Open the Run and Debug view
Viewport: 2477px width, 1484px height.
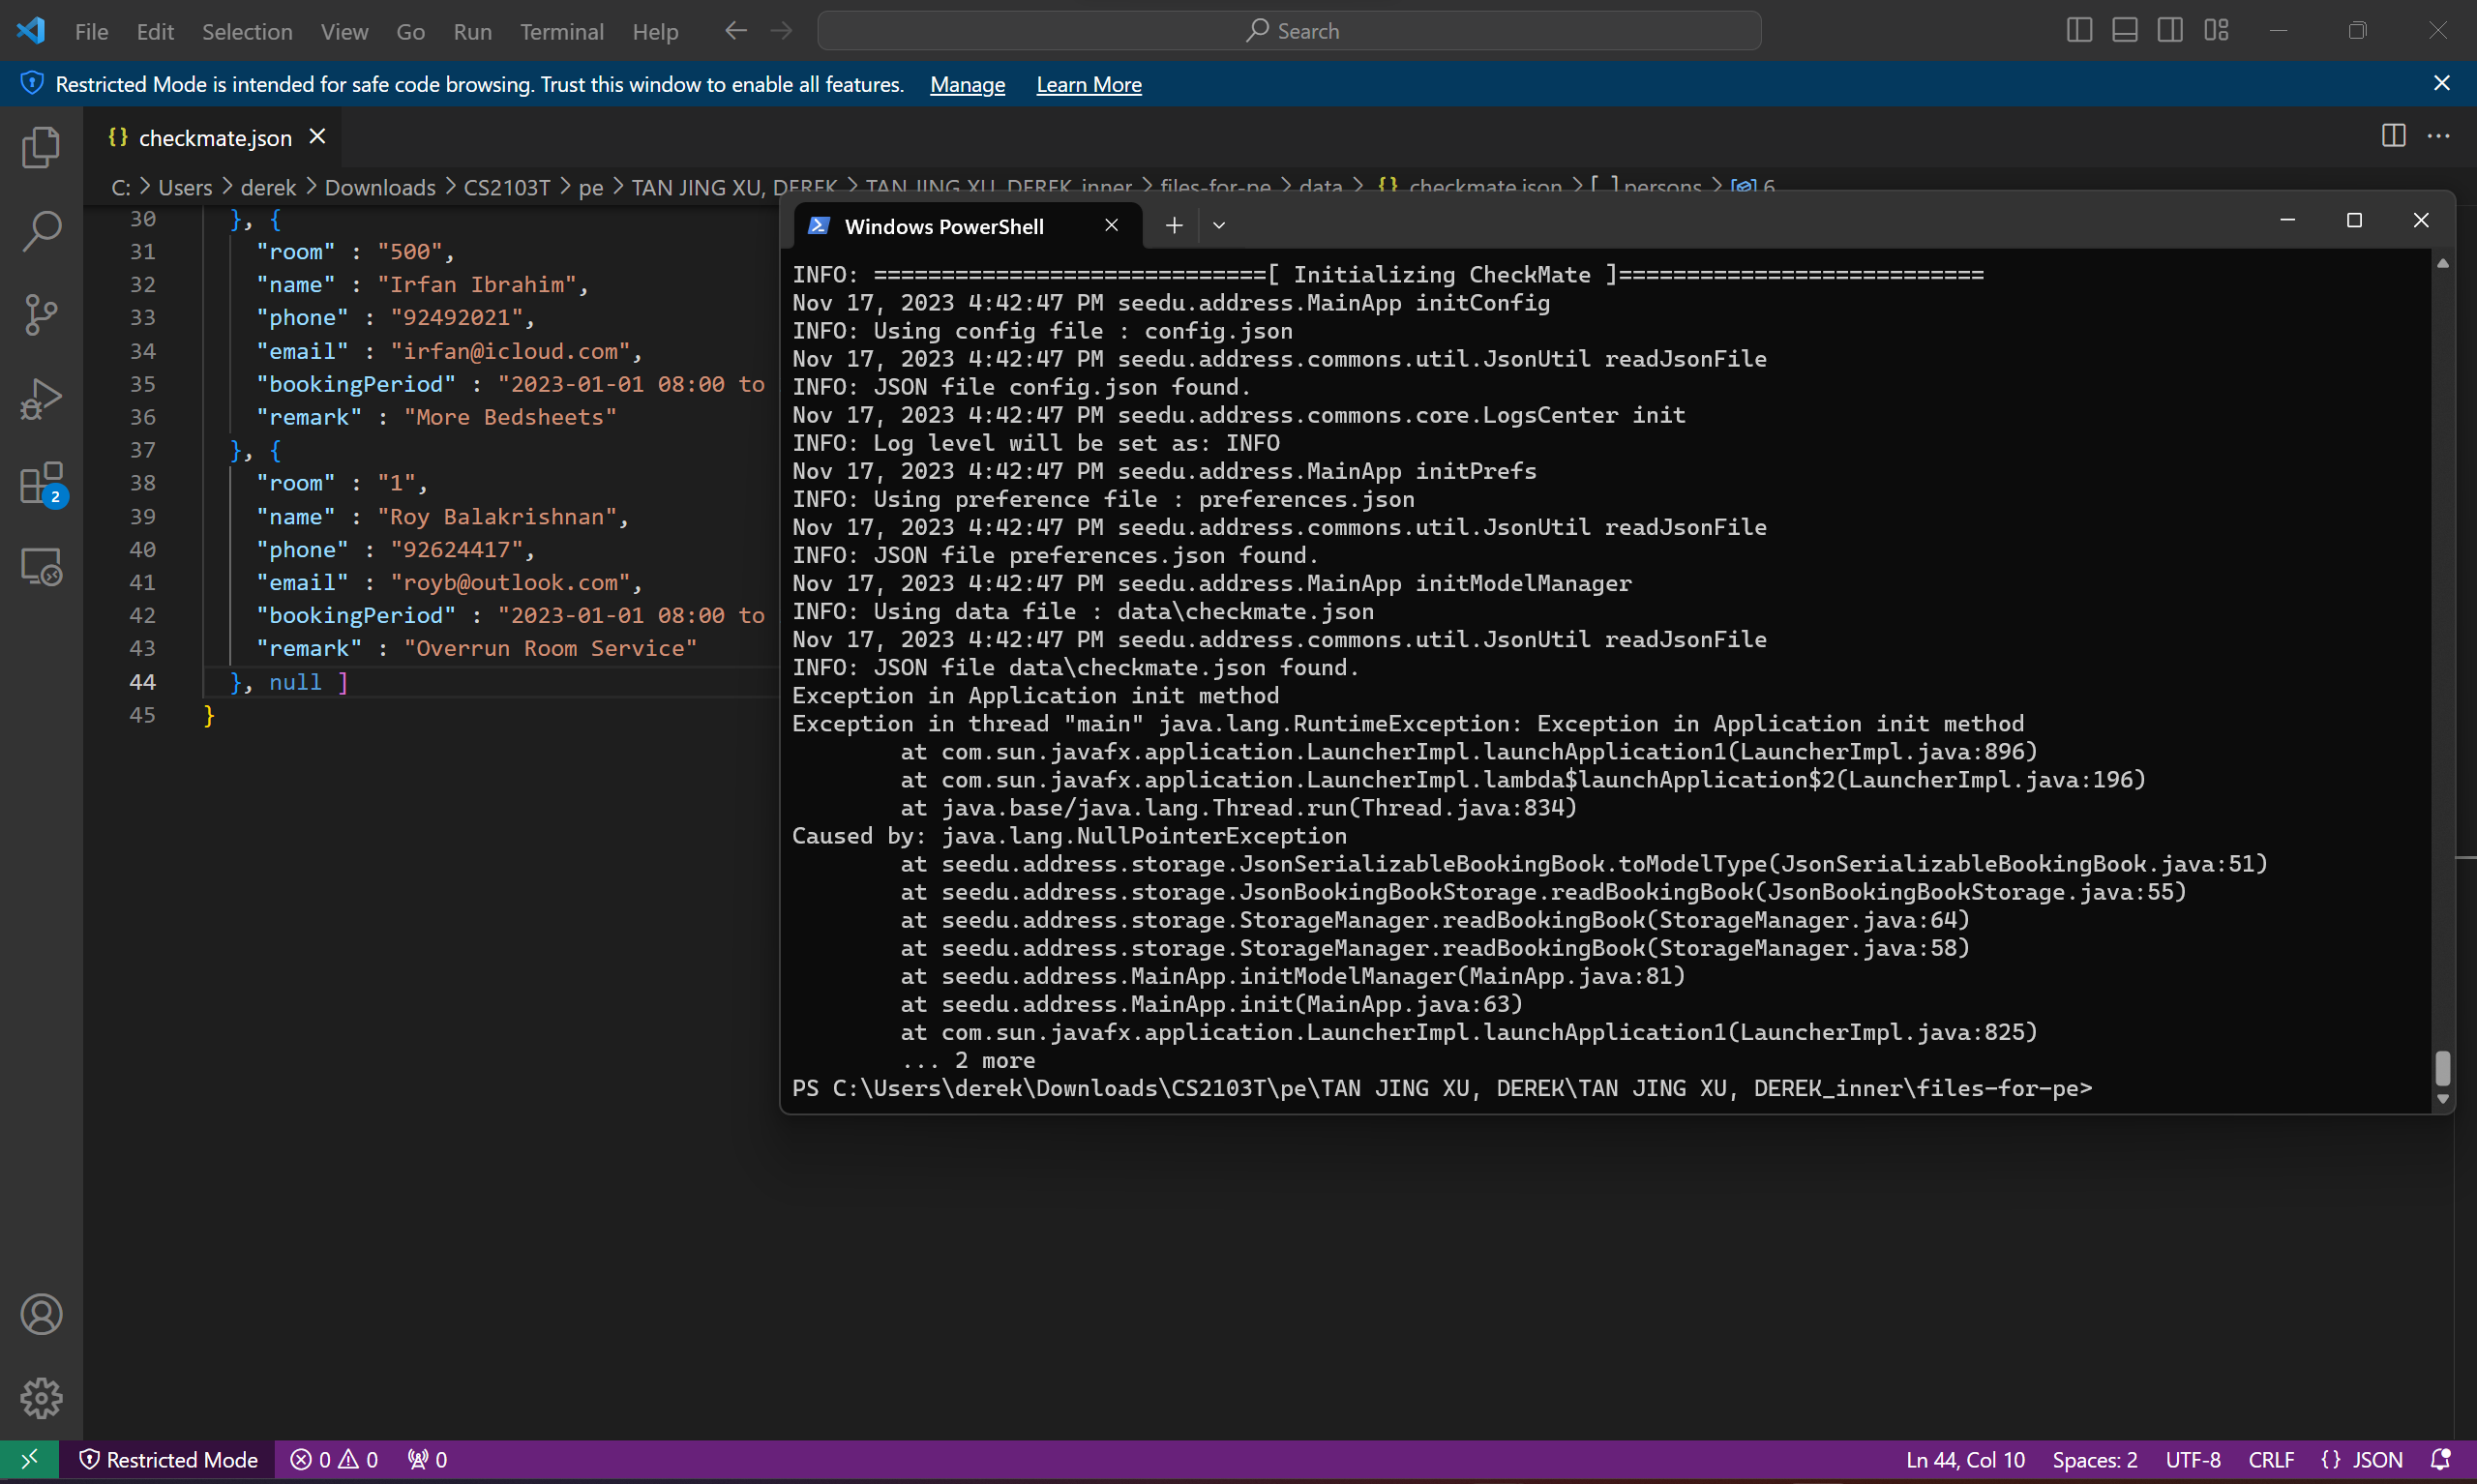click(x=41, y=399)
